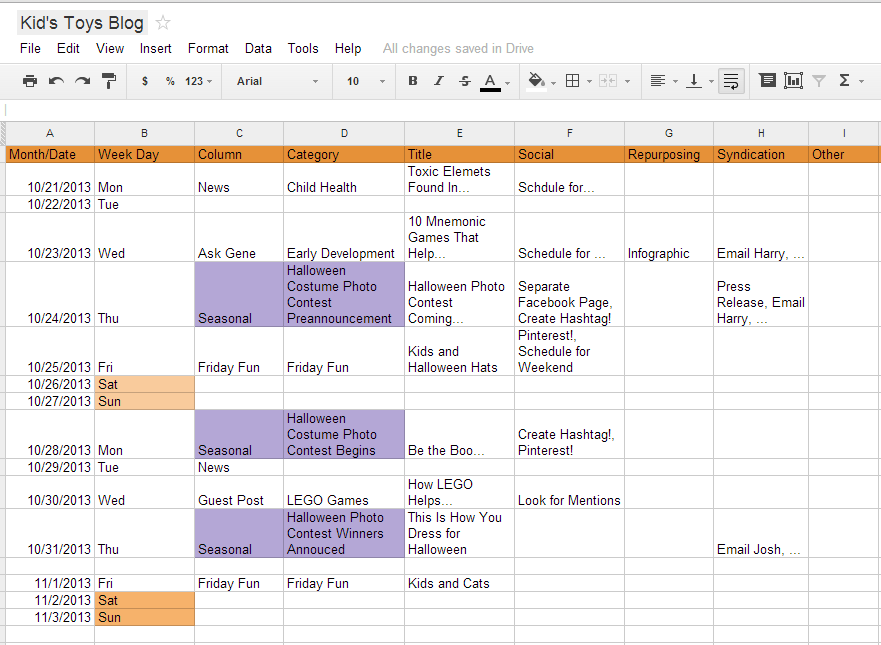This screenshot has width=881, height=645.
Task: Expand the font size 10 dropdown
Action: [x=365, y=81]
